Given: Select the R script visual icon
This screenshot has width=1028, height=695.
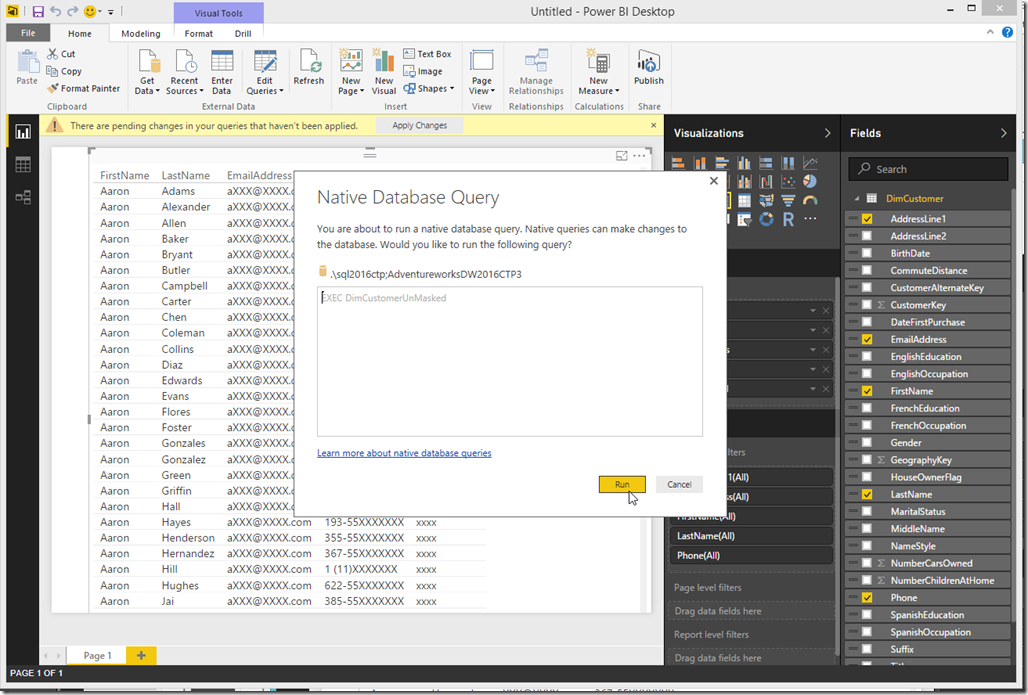Looking at the screenshot, I should tap(788, 220).
